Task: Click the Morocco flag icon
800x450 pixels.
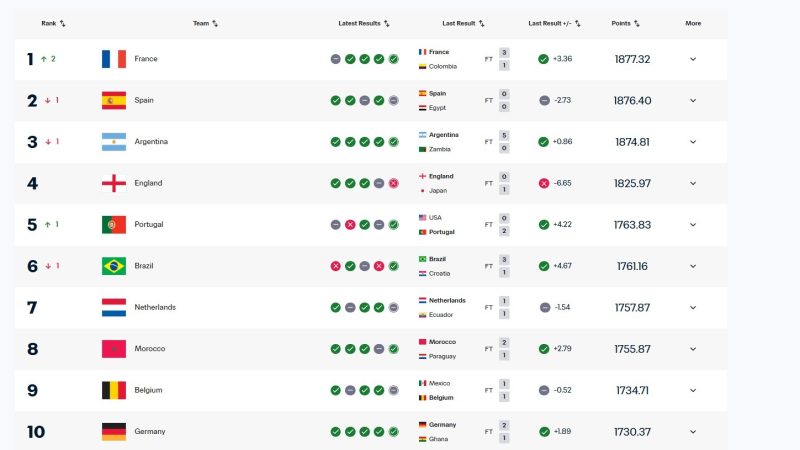Action: coord(114,349)
